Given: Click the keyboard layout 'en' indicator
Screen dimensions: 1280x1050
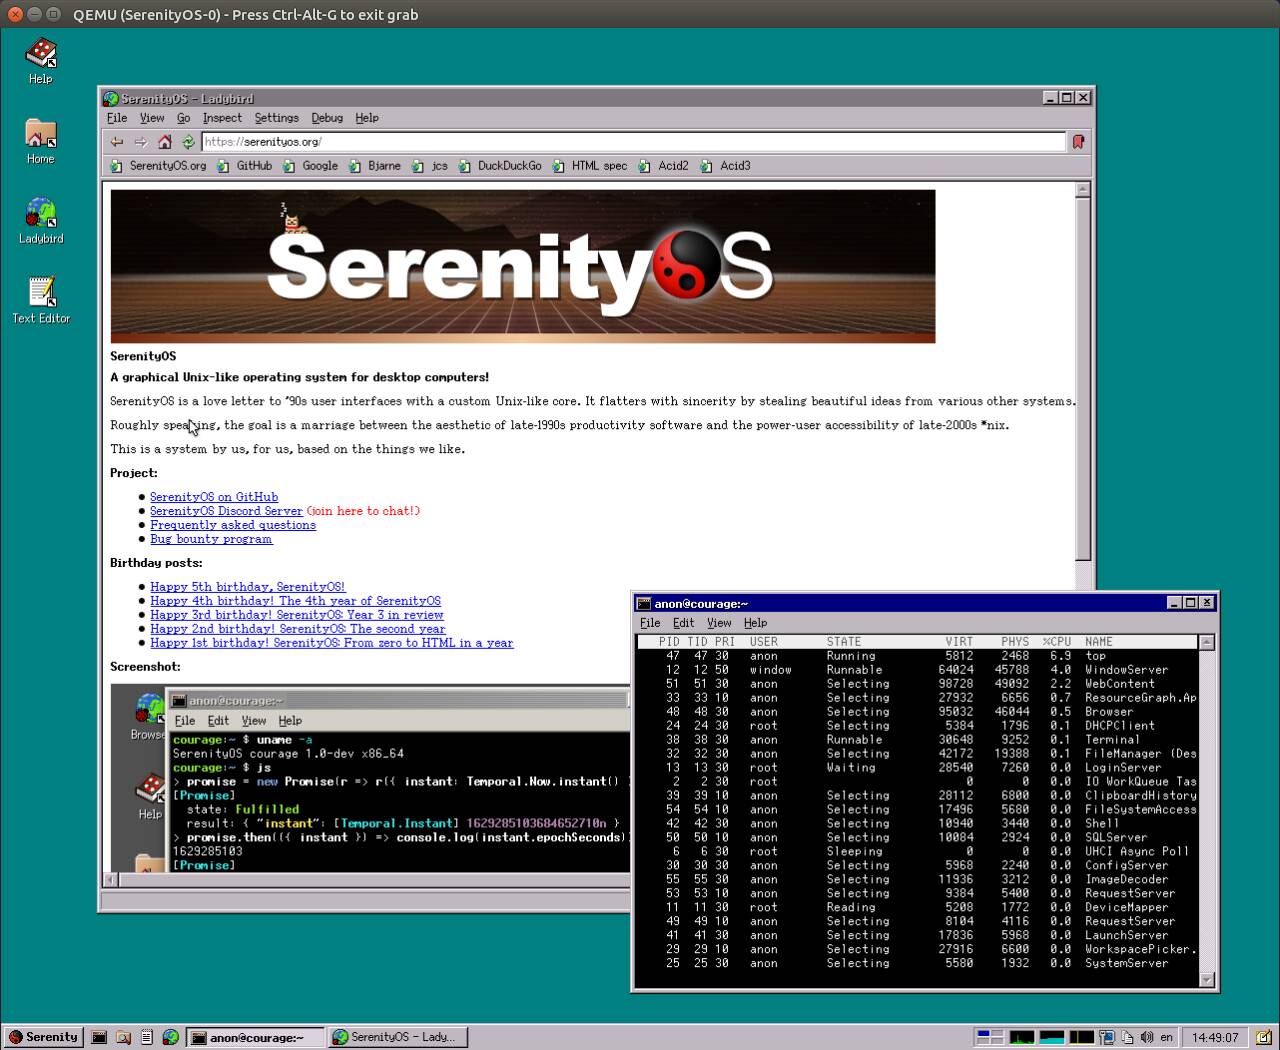Looking at the screenshot, I should (x=1166, y=1037).
